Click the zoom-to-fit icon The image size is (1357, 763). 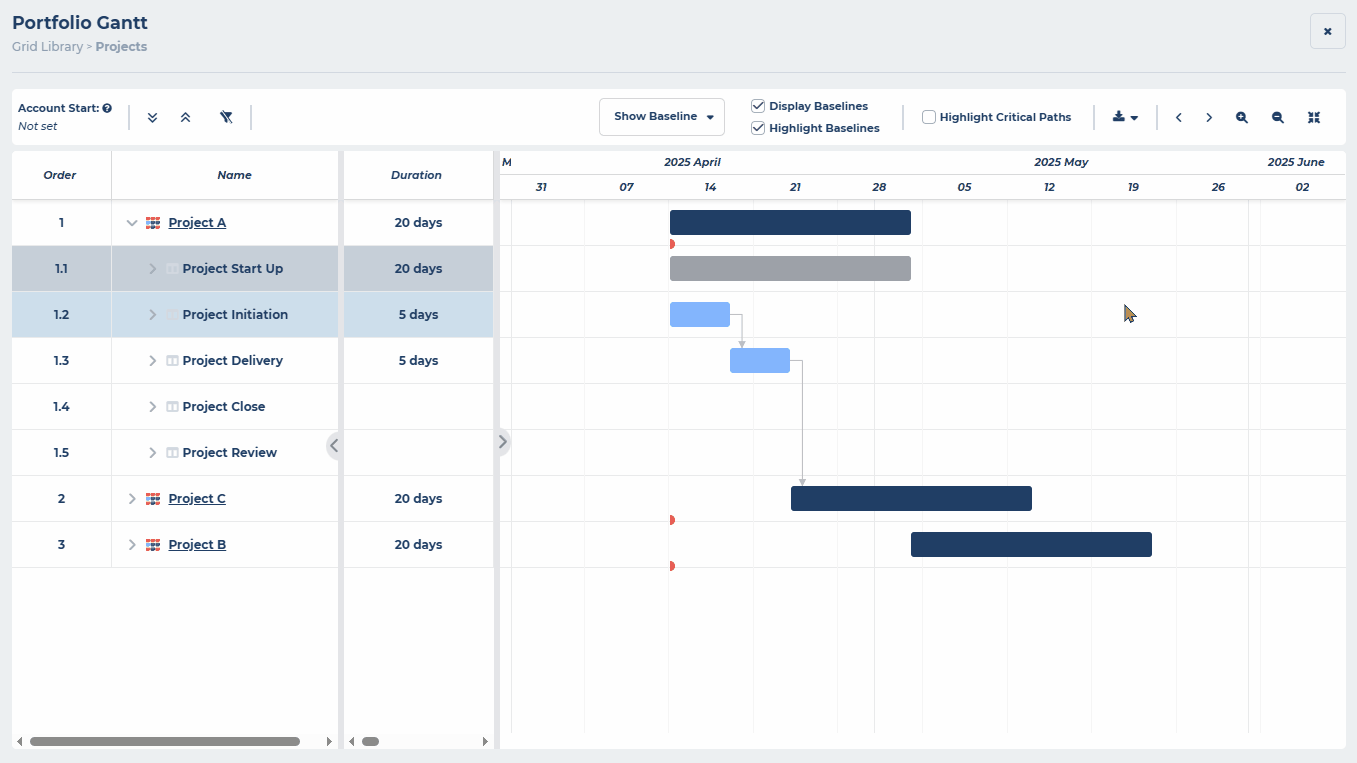(1314, 117)
